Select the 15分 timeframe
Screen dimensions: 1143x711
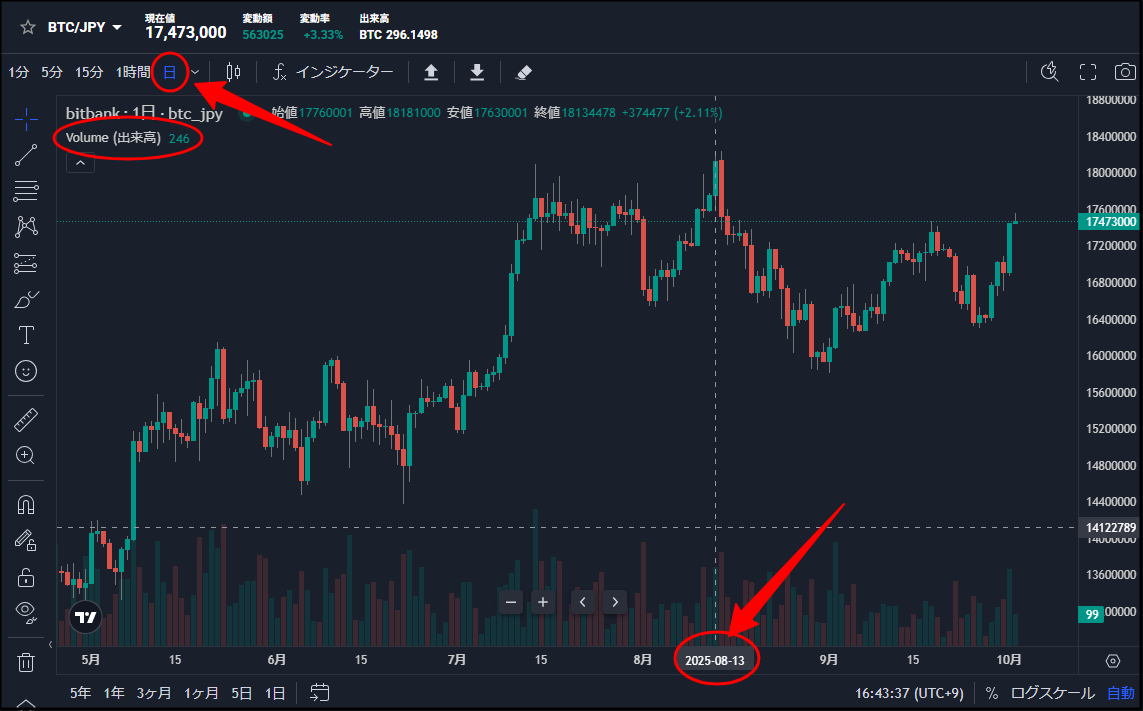click(89, 72)
